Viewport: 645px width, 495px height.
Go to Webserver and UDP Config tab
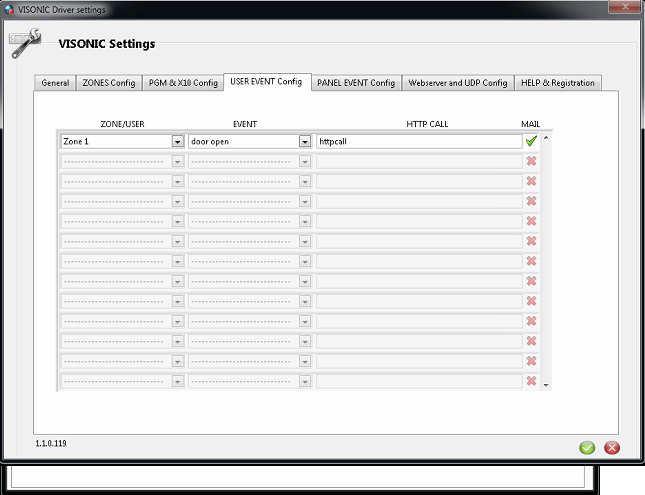458,83
